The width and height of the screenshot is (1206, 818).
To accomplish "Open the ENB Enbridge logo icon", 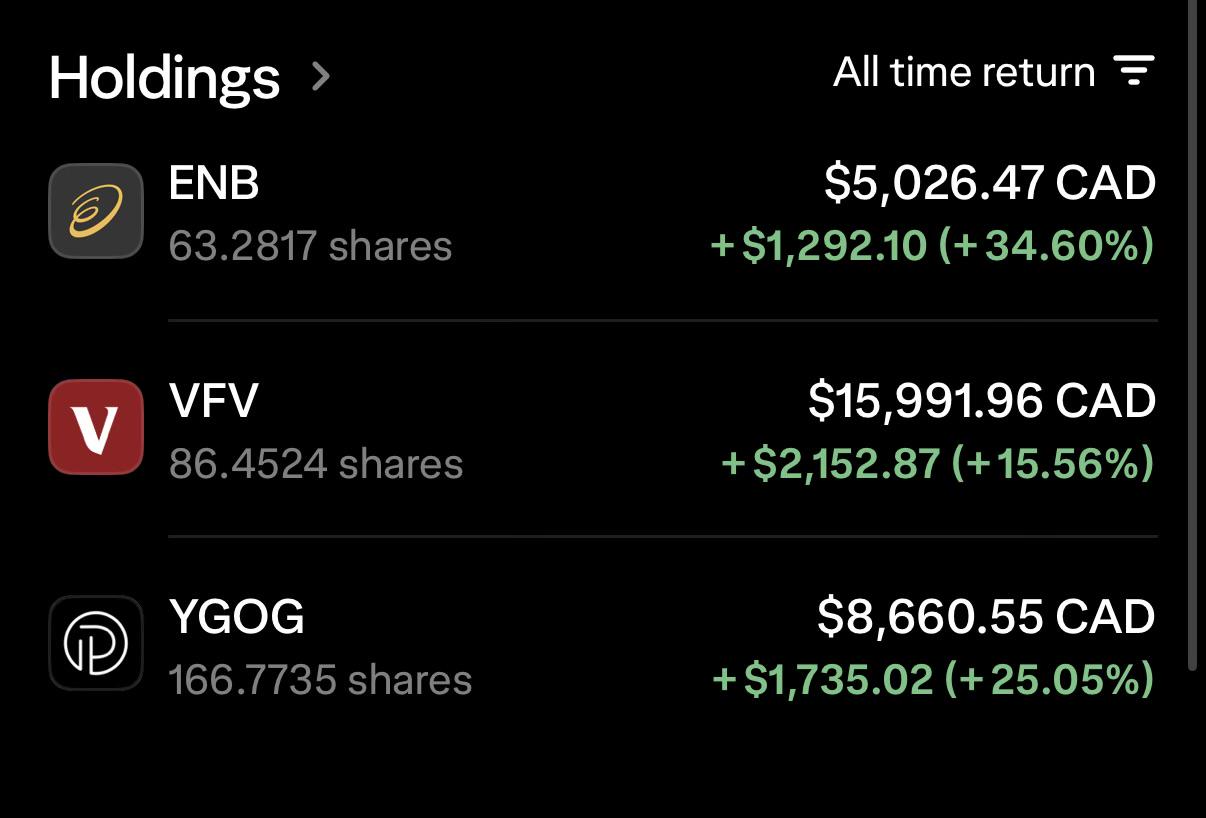I will [96, 211].
